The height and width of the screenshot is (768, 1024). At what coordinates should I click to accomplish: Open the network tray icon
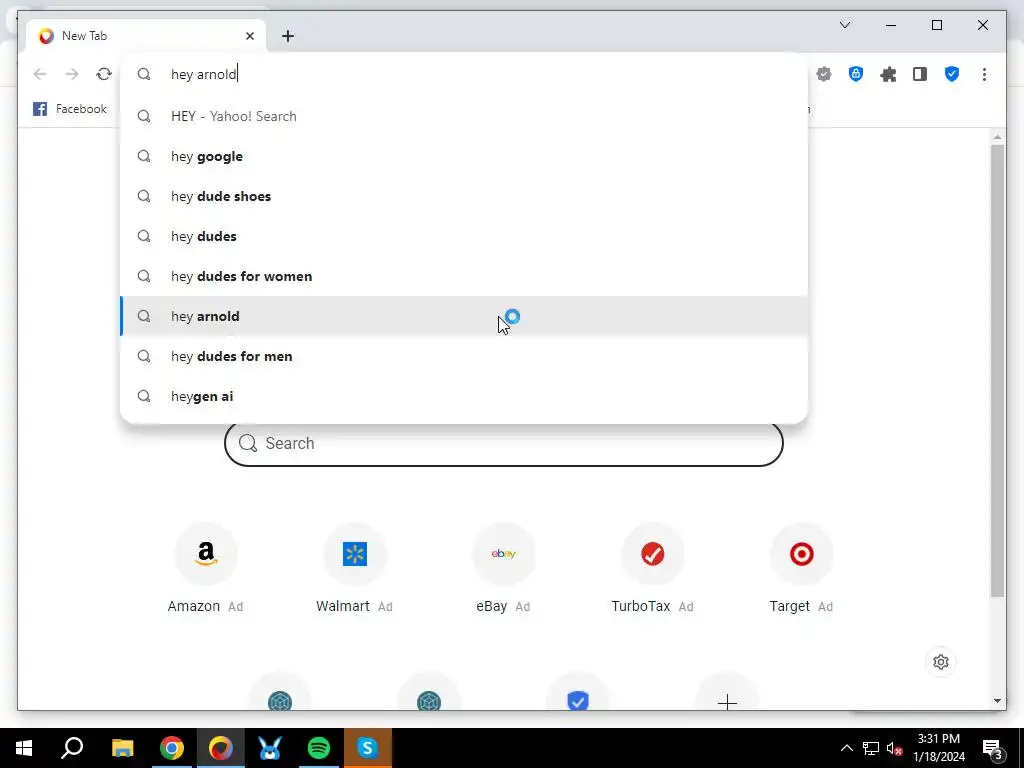[871, 748]
